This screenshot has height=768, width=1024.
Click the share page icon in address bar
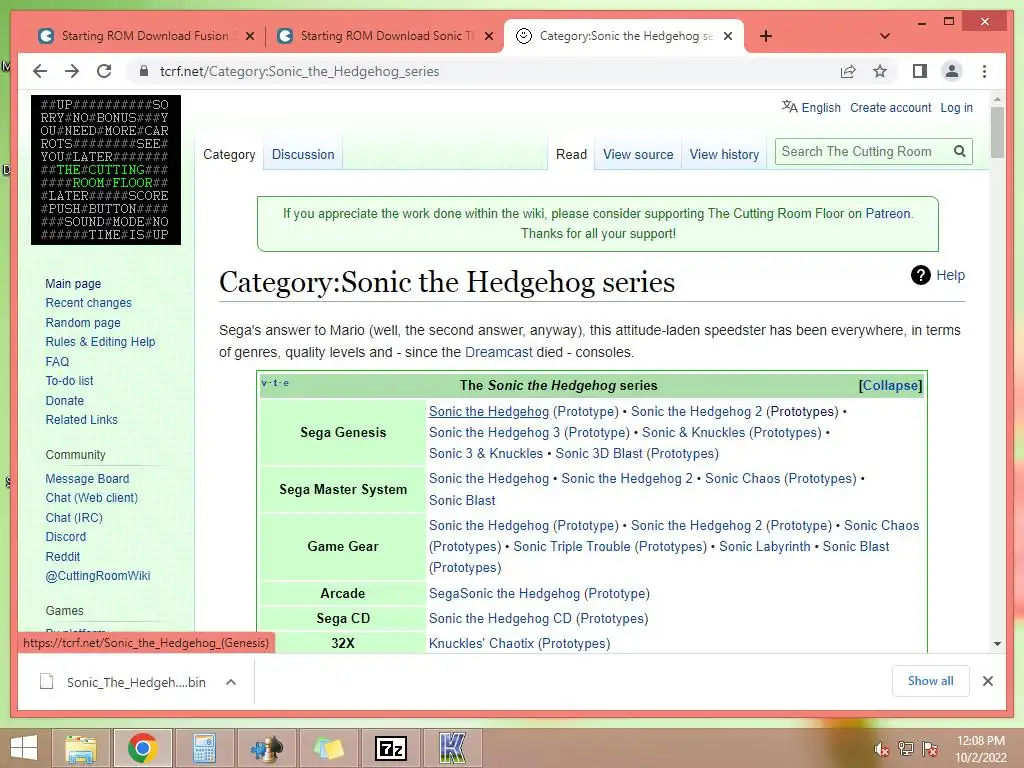tap(848, 71)
